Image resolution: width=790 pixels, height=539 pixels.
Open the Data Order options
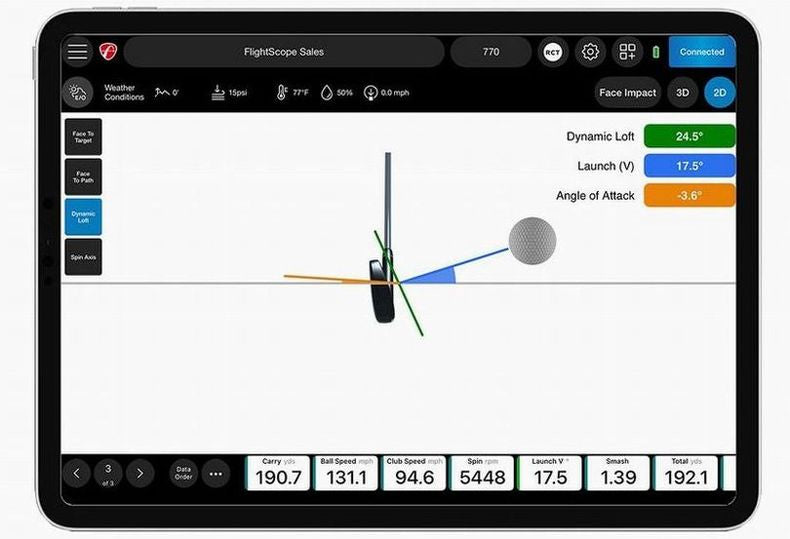[183, 474]
